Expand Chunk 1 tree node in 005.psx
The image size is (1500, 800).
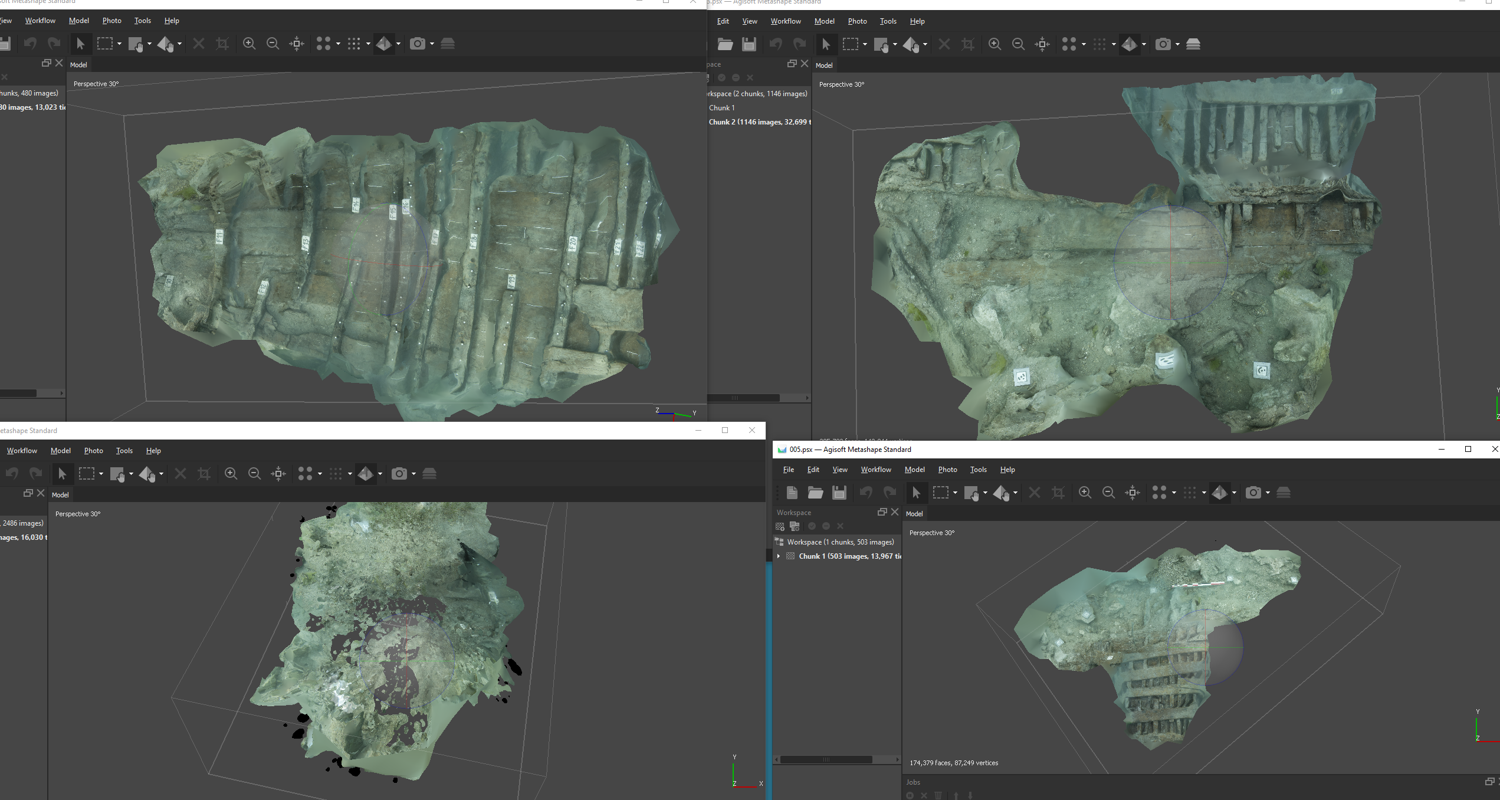779,556
